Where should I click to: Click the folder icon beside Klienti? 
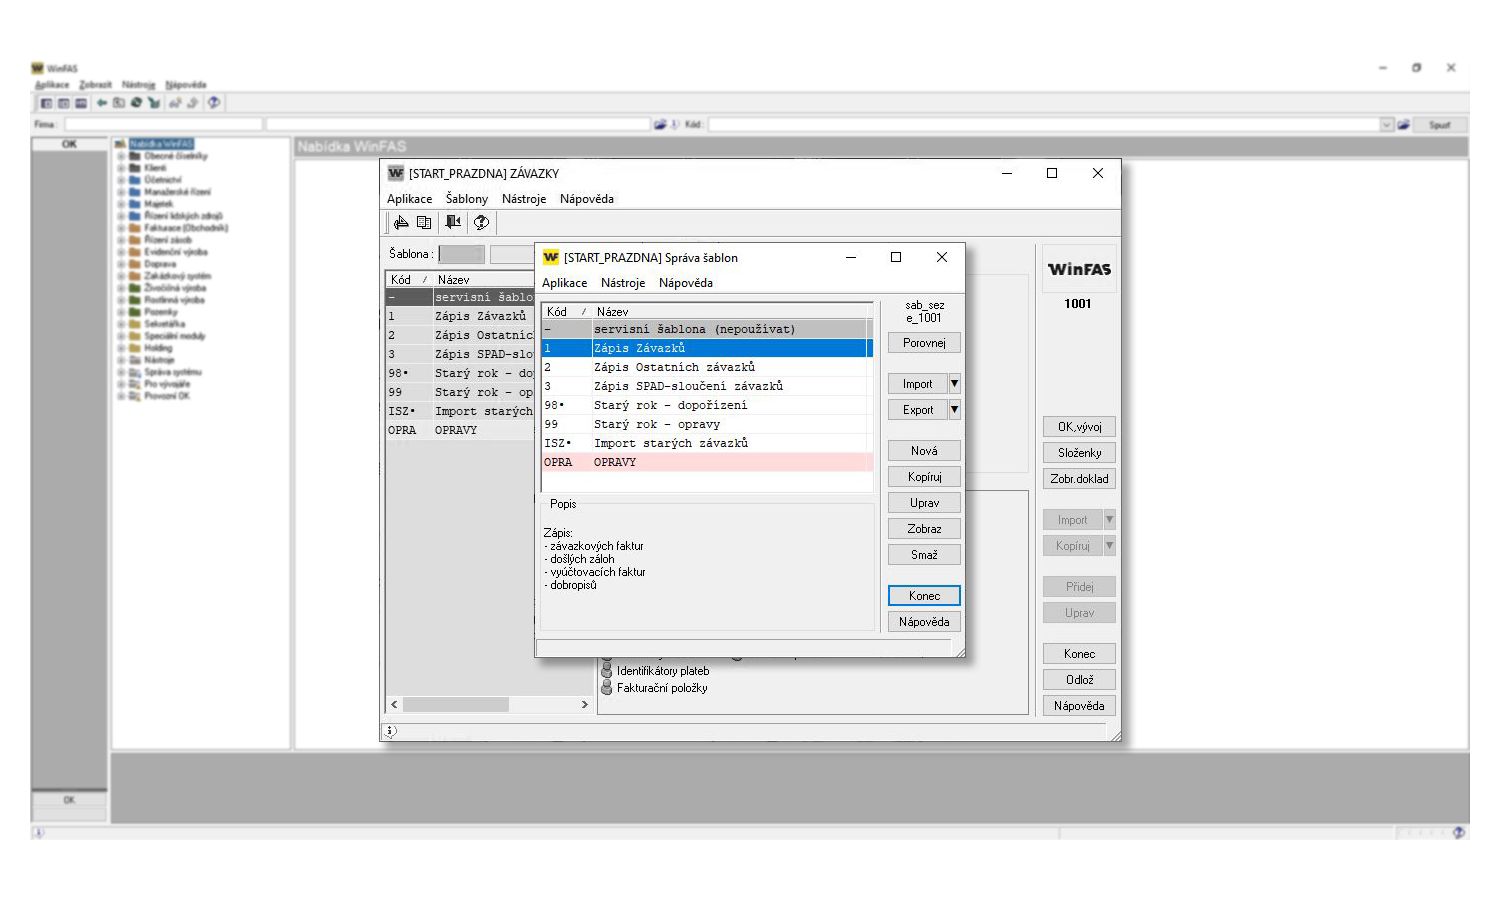point(134,168)
